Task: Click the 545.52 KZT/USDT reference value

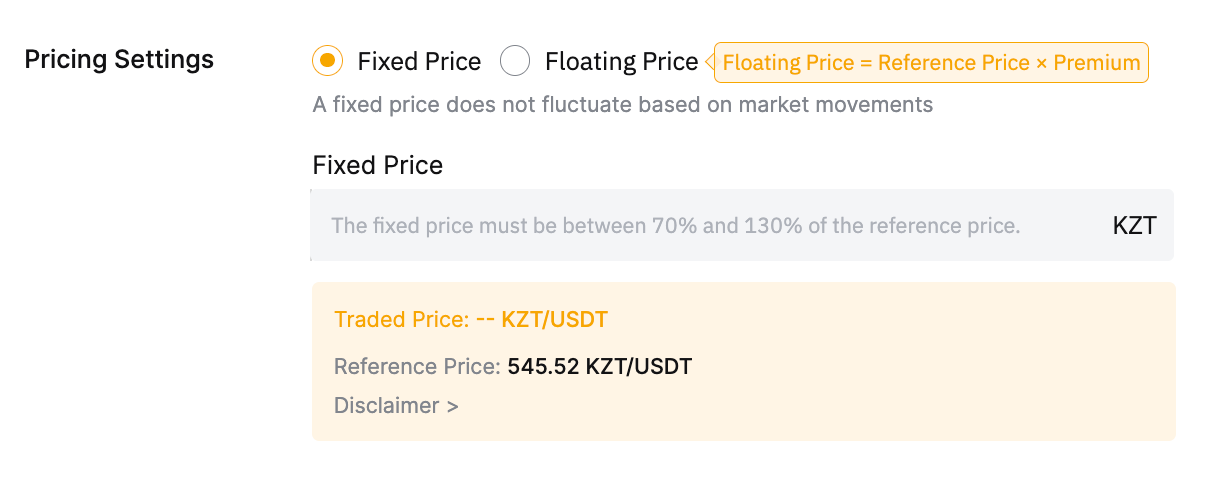Action: tap(599, 367)
